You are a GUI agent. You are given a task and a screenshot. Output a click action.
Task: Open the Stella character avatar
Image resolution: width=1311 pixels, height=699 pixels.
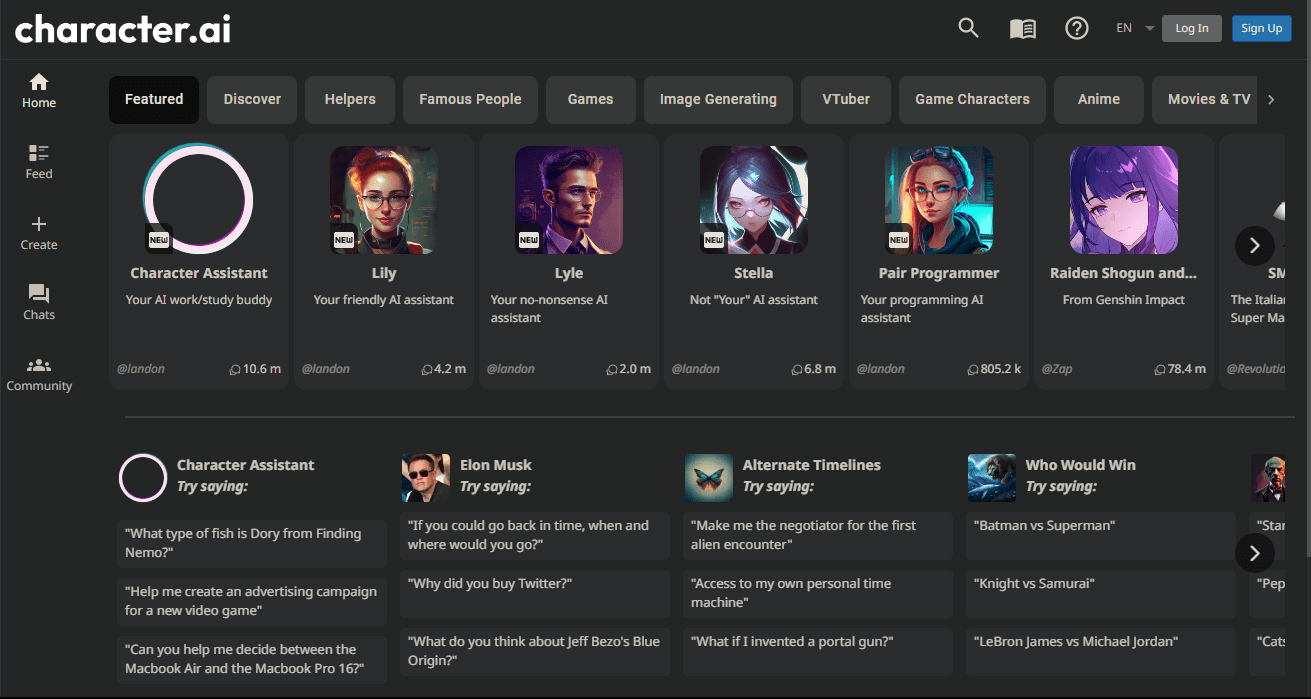(x=753, y=200)
